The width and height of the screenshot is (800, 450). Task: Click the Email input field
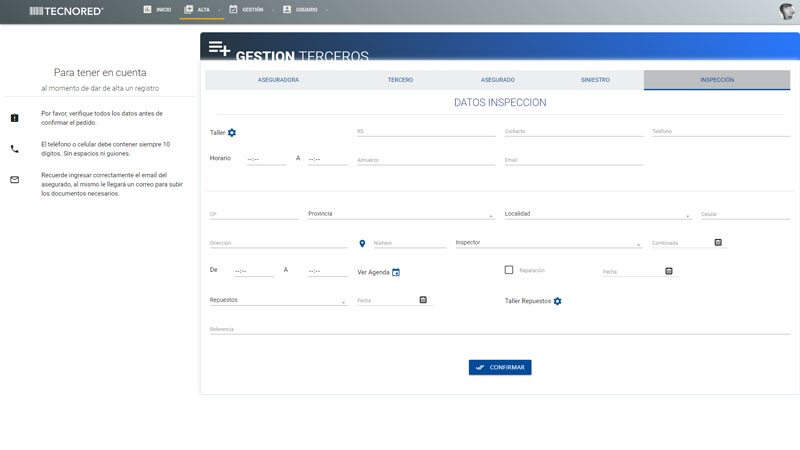tap(573, 159)
